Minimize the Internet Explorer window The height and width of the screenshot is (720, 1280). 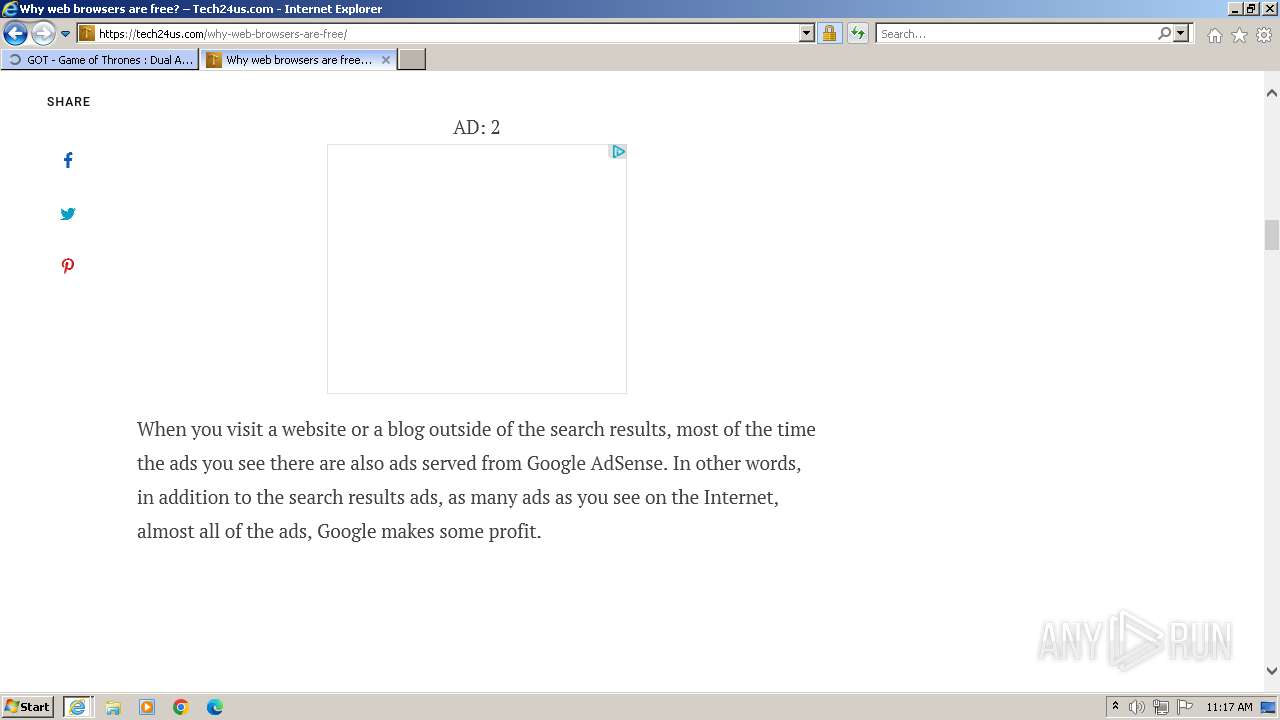click(1234, 9)
